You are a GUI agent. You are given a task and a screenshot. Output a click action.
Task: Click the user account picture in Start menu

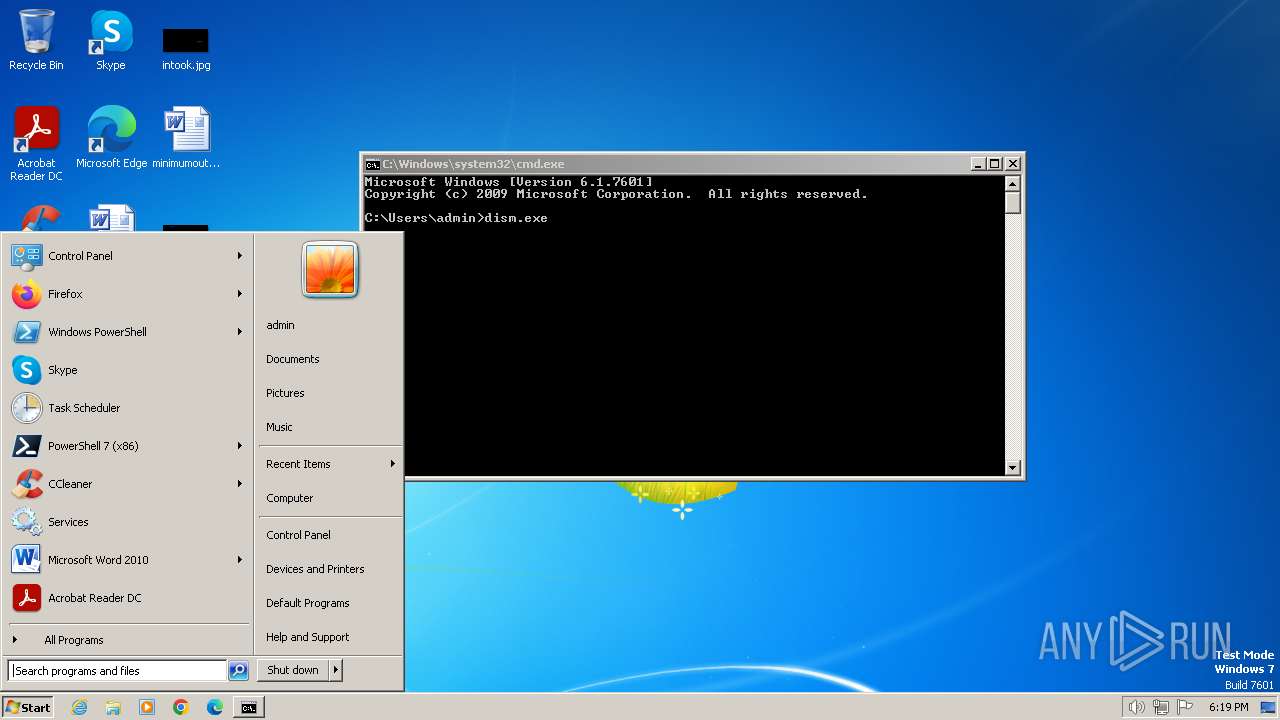click(330, 269)
